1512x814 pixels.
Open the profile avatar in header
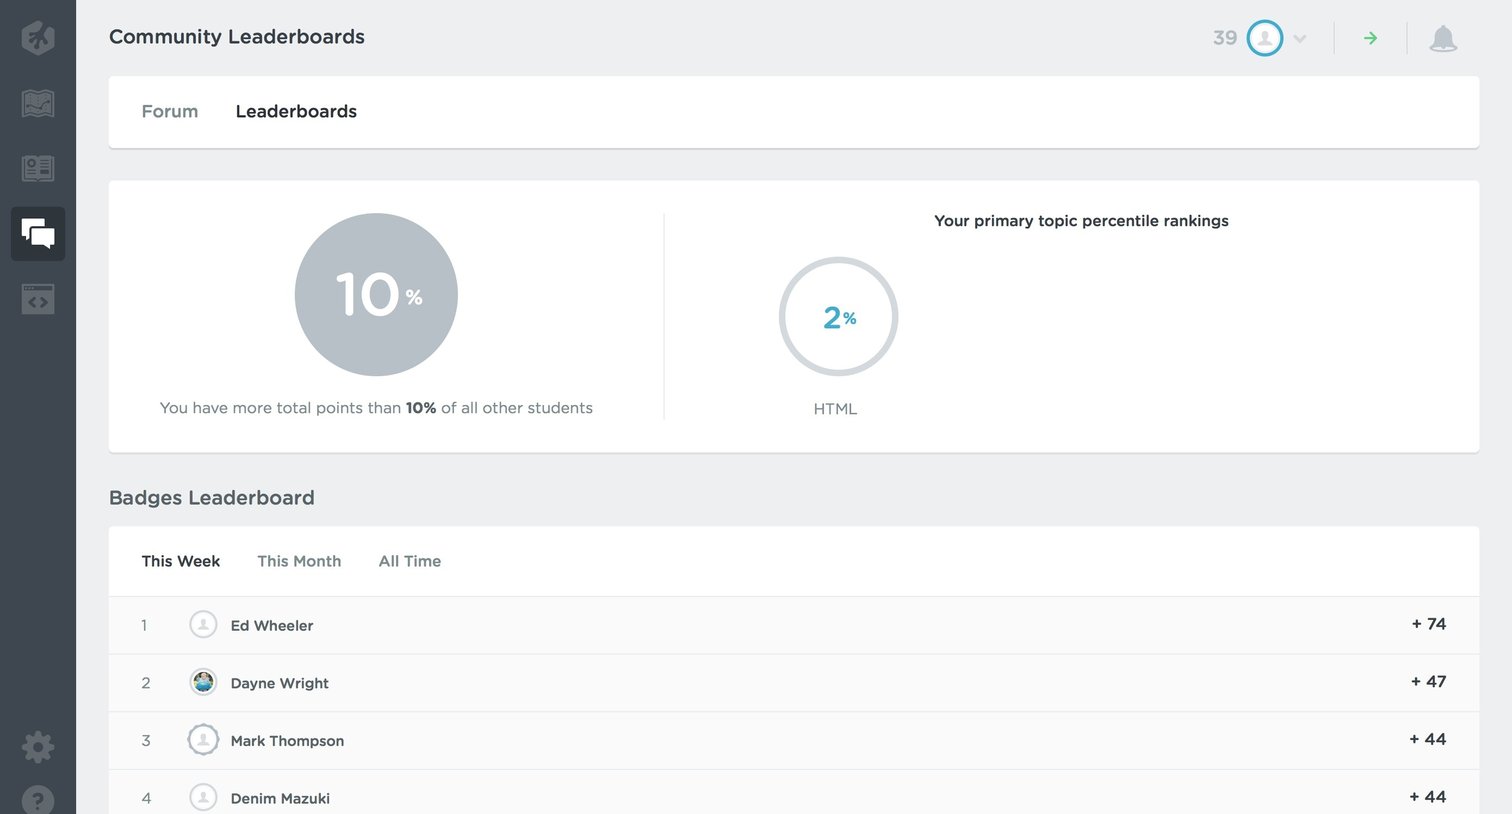[1265, 38]
